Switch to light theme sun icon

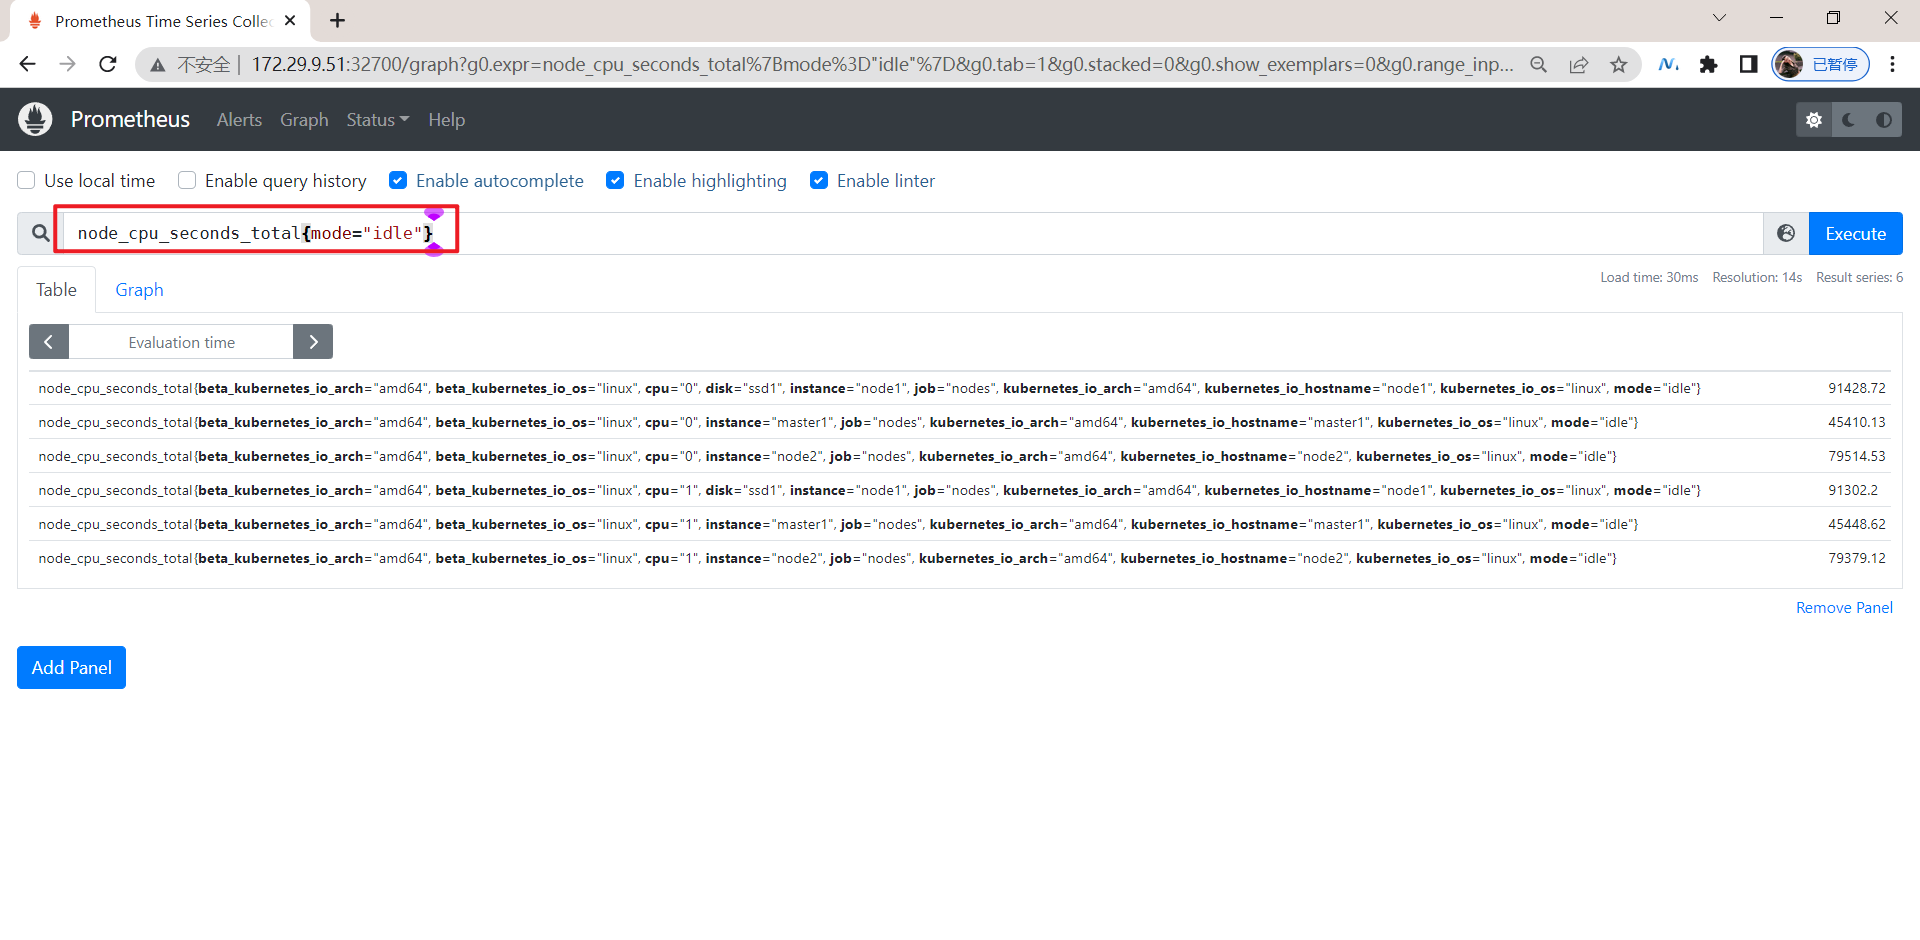coord(1814,120)
